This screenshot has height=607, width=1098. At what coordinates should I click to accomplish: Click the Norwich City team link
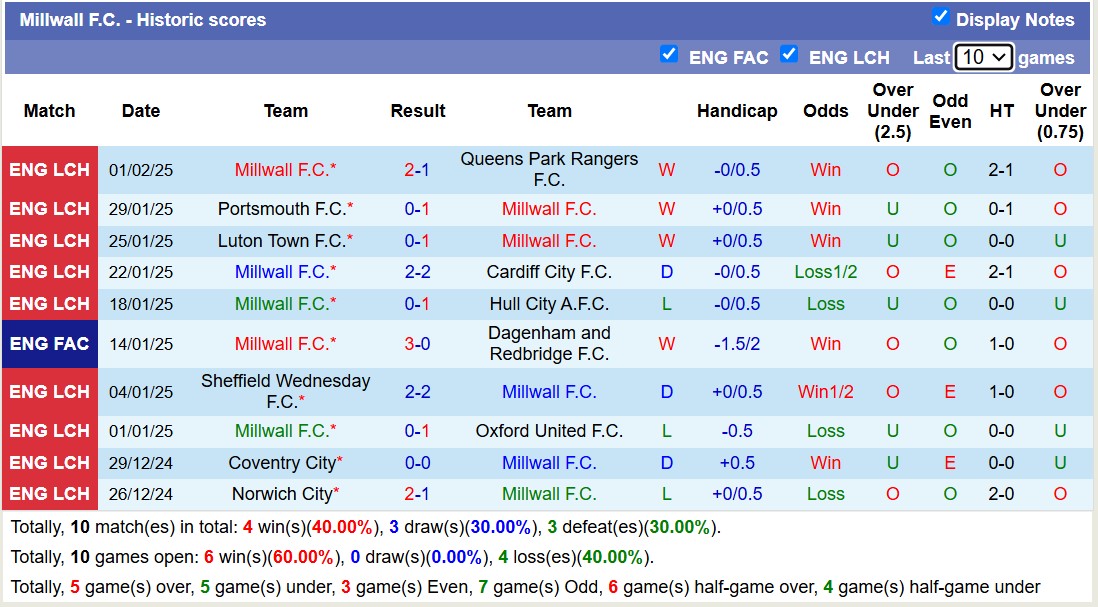pos(282,494)
